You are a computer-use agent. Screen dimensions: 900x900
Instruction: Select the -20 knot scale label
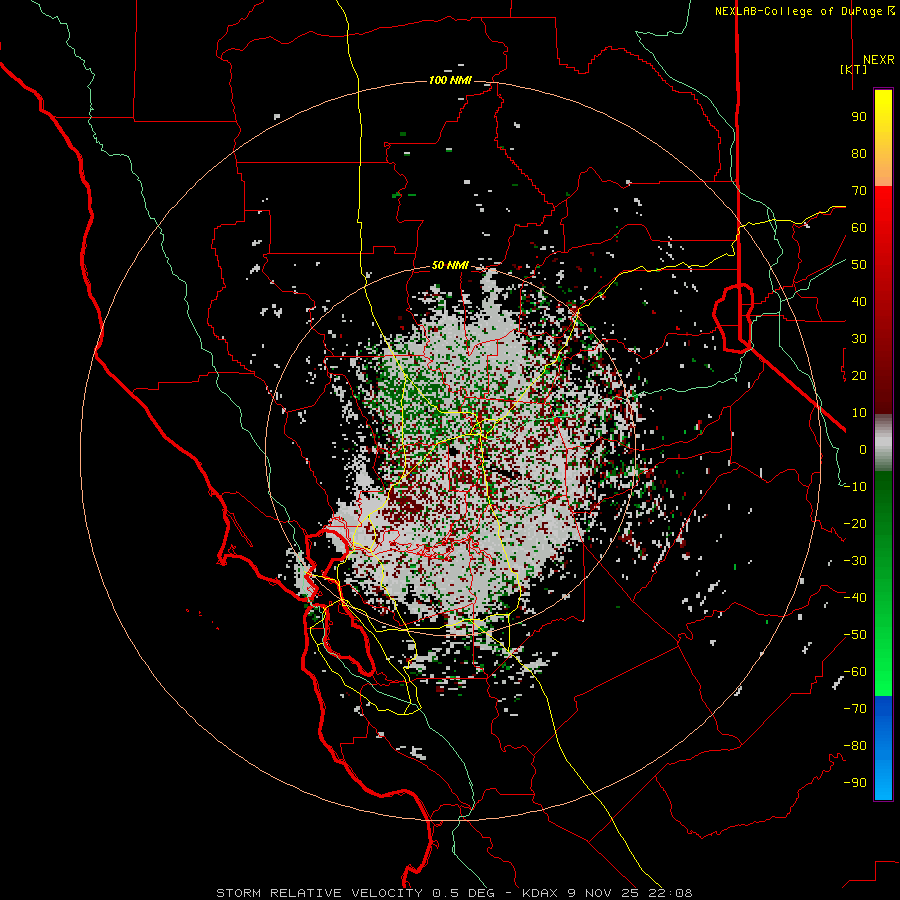pyautogui.click(x=855, y=523)
